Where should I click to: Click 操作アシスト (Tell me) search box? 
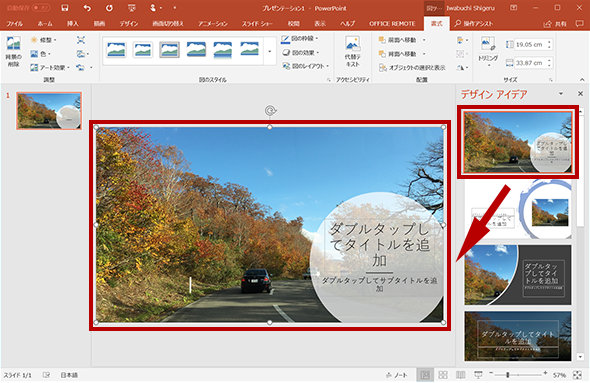pos(474,23)
